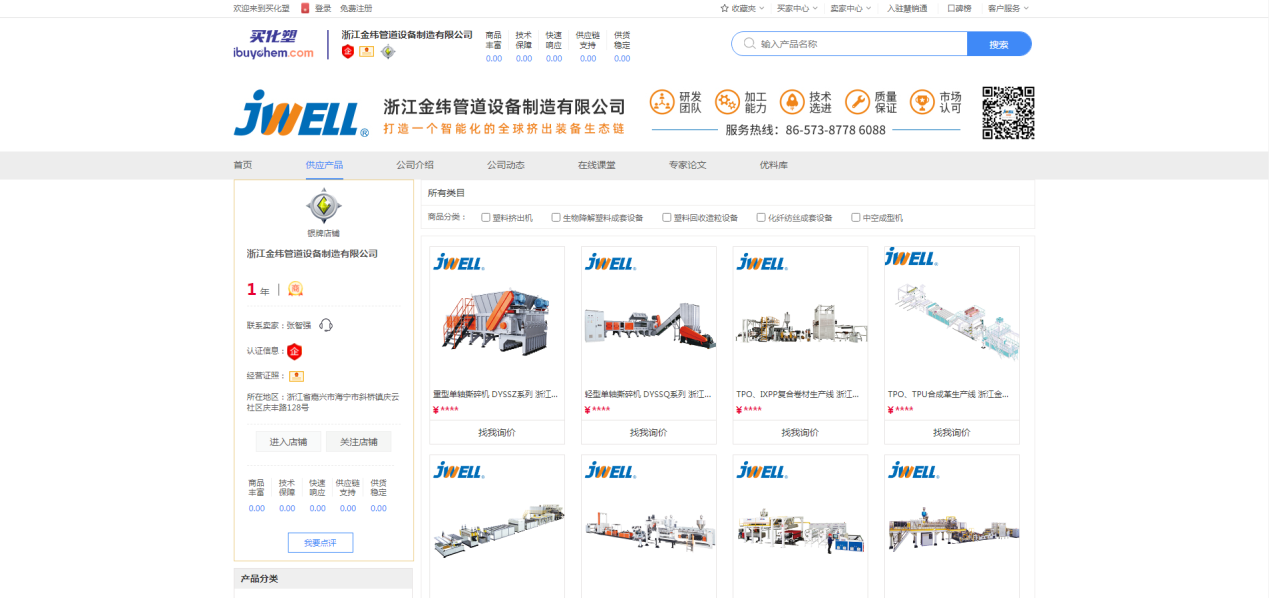This screenshot has width=1269, height=598.
Task: Click the 轻型单轴撕碎机 DYSSQ系列 title
Action: pos(647,394)
